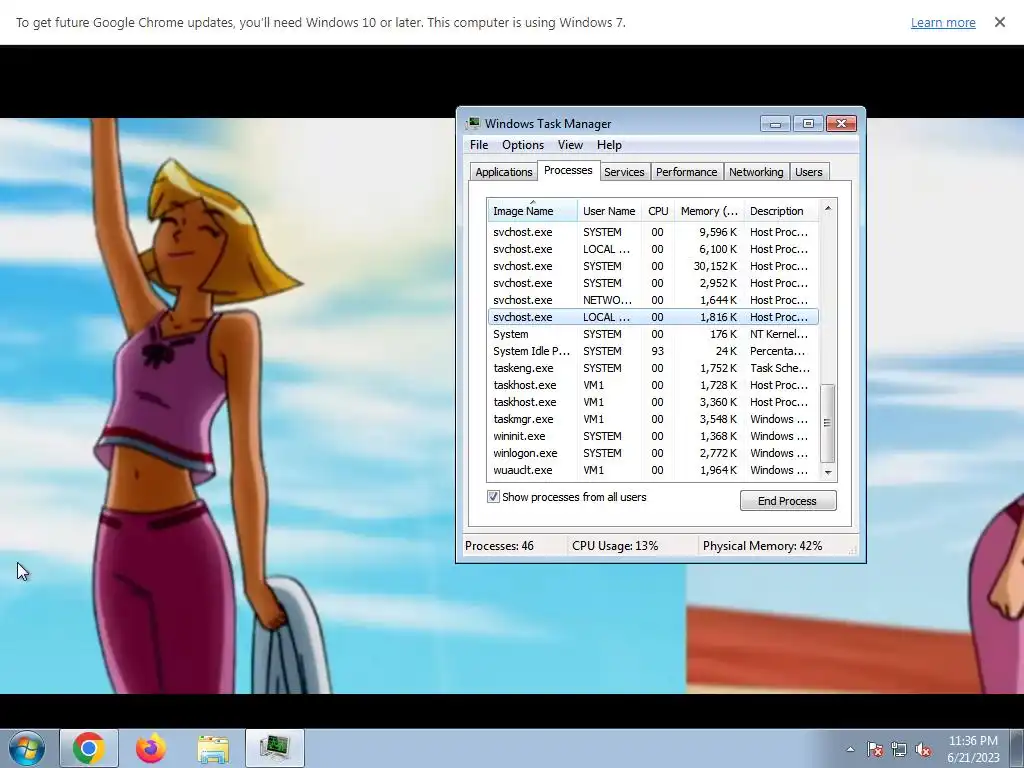Open the Action Center flag icon
This screenshot has width=1024, height=768.
[x=875, y=749]
